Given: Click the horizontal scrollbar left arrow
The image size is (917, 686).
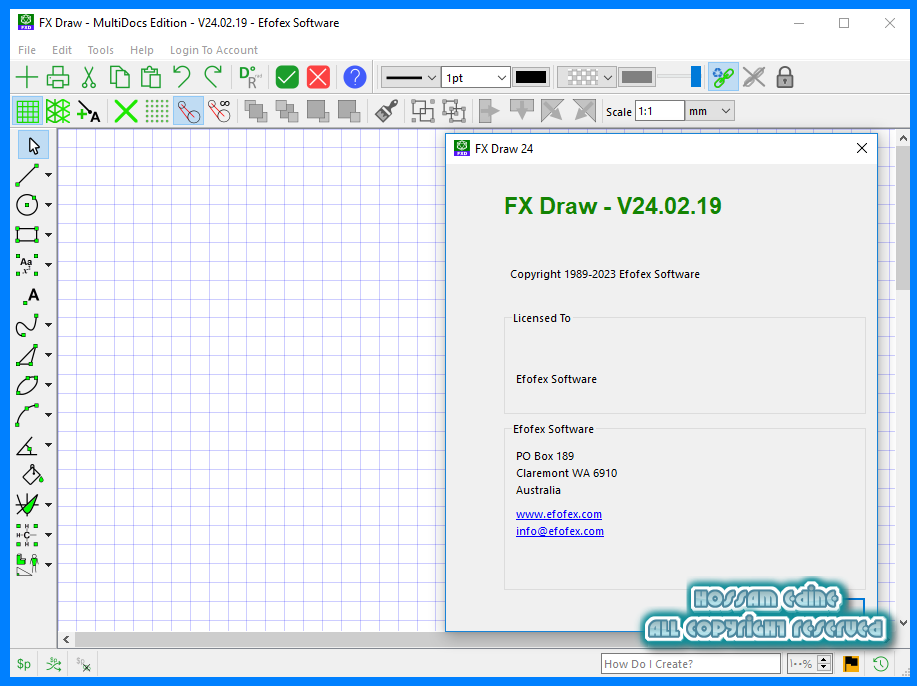Looking at the screenshot, I should [x=66, y=639].
